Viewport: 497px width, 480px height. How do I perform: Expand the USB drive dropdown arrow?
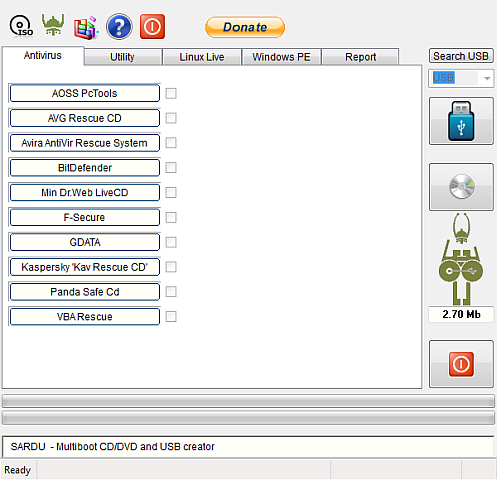point(487,79)
